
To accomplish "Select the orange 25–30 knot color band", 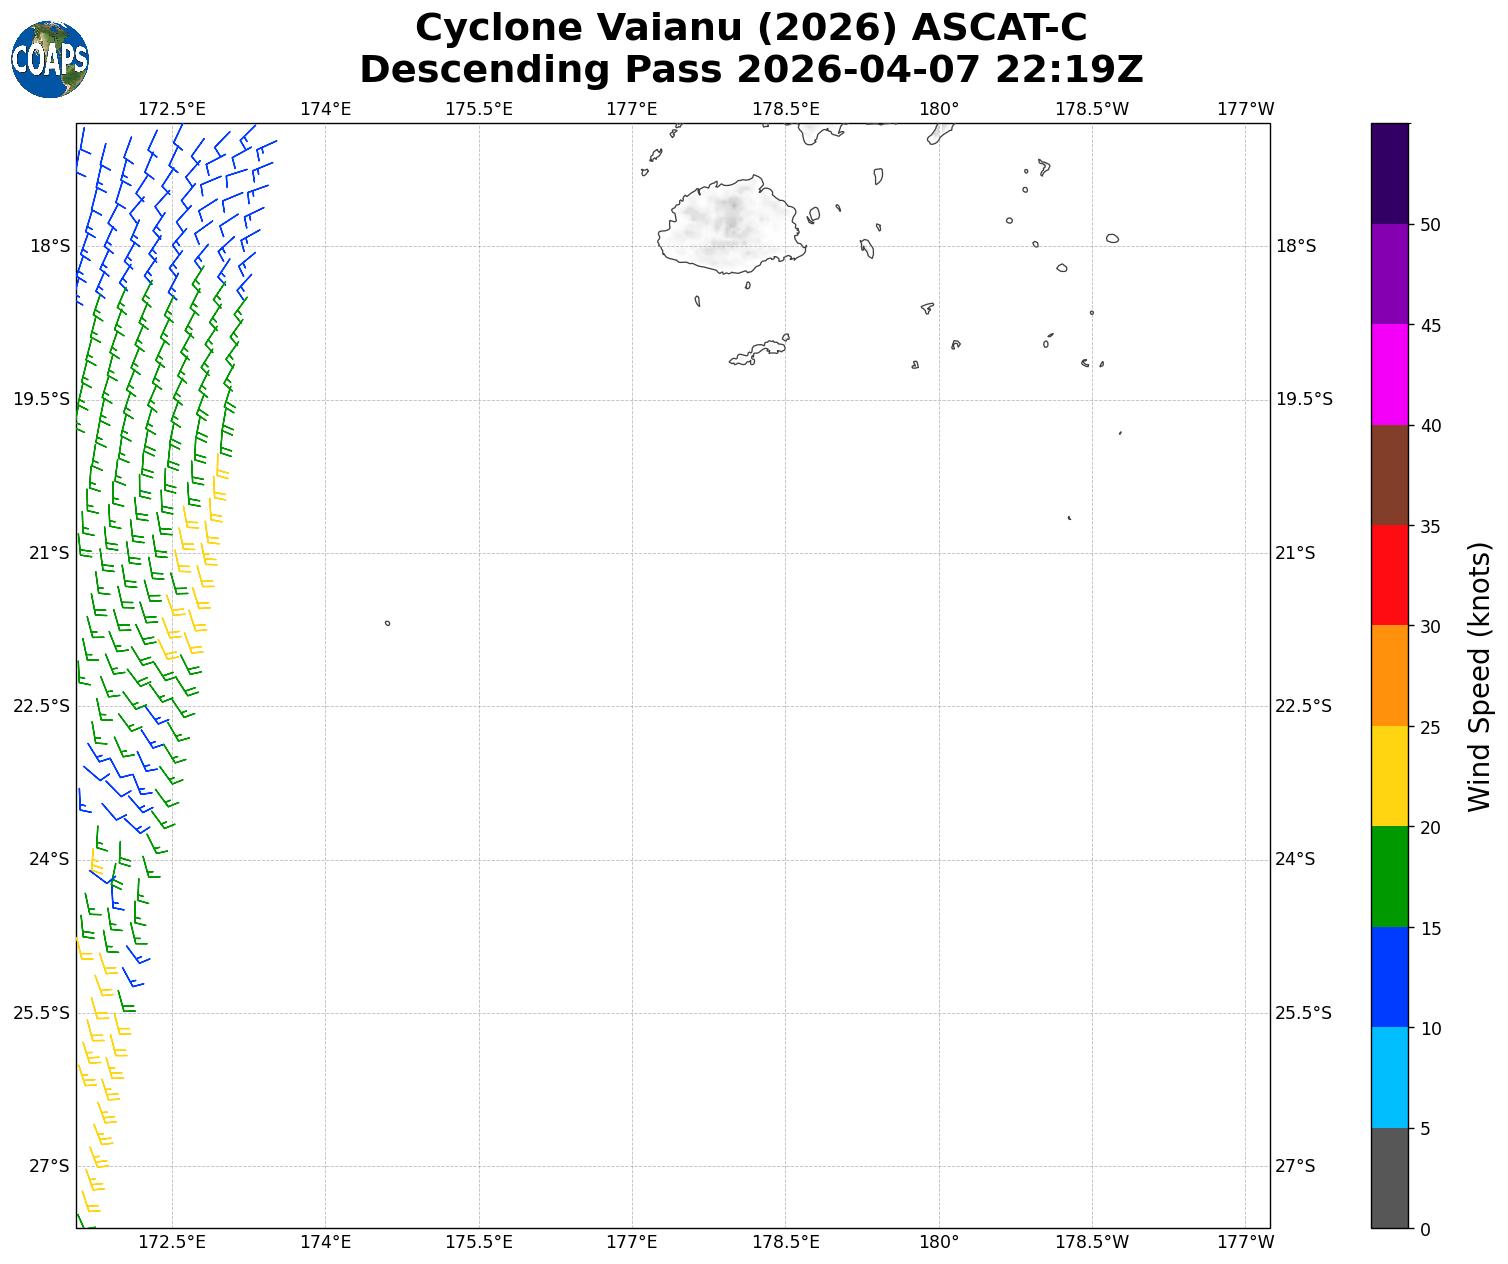I will [x=1389, y=676].
